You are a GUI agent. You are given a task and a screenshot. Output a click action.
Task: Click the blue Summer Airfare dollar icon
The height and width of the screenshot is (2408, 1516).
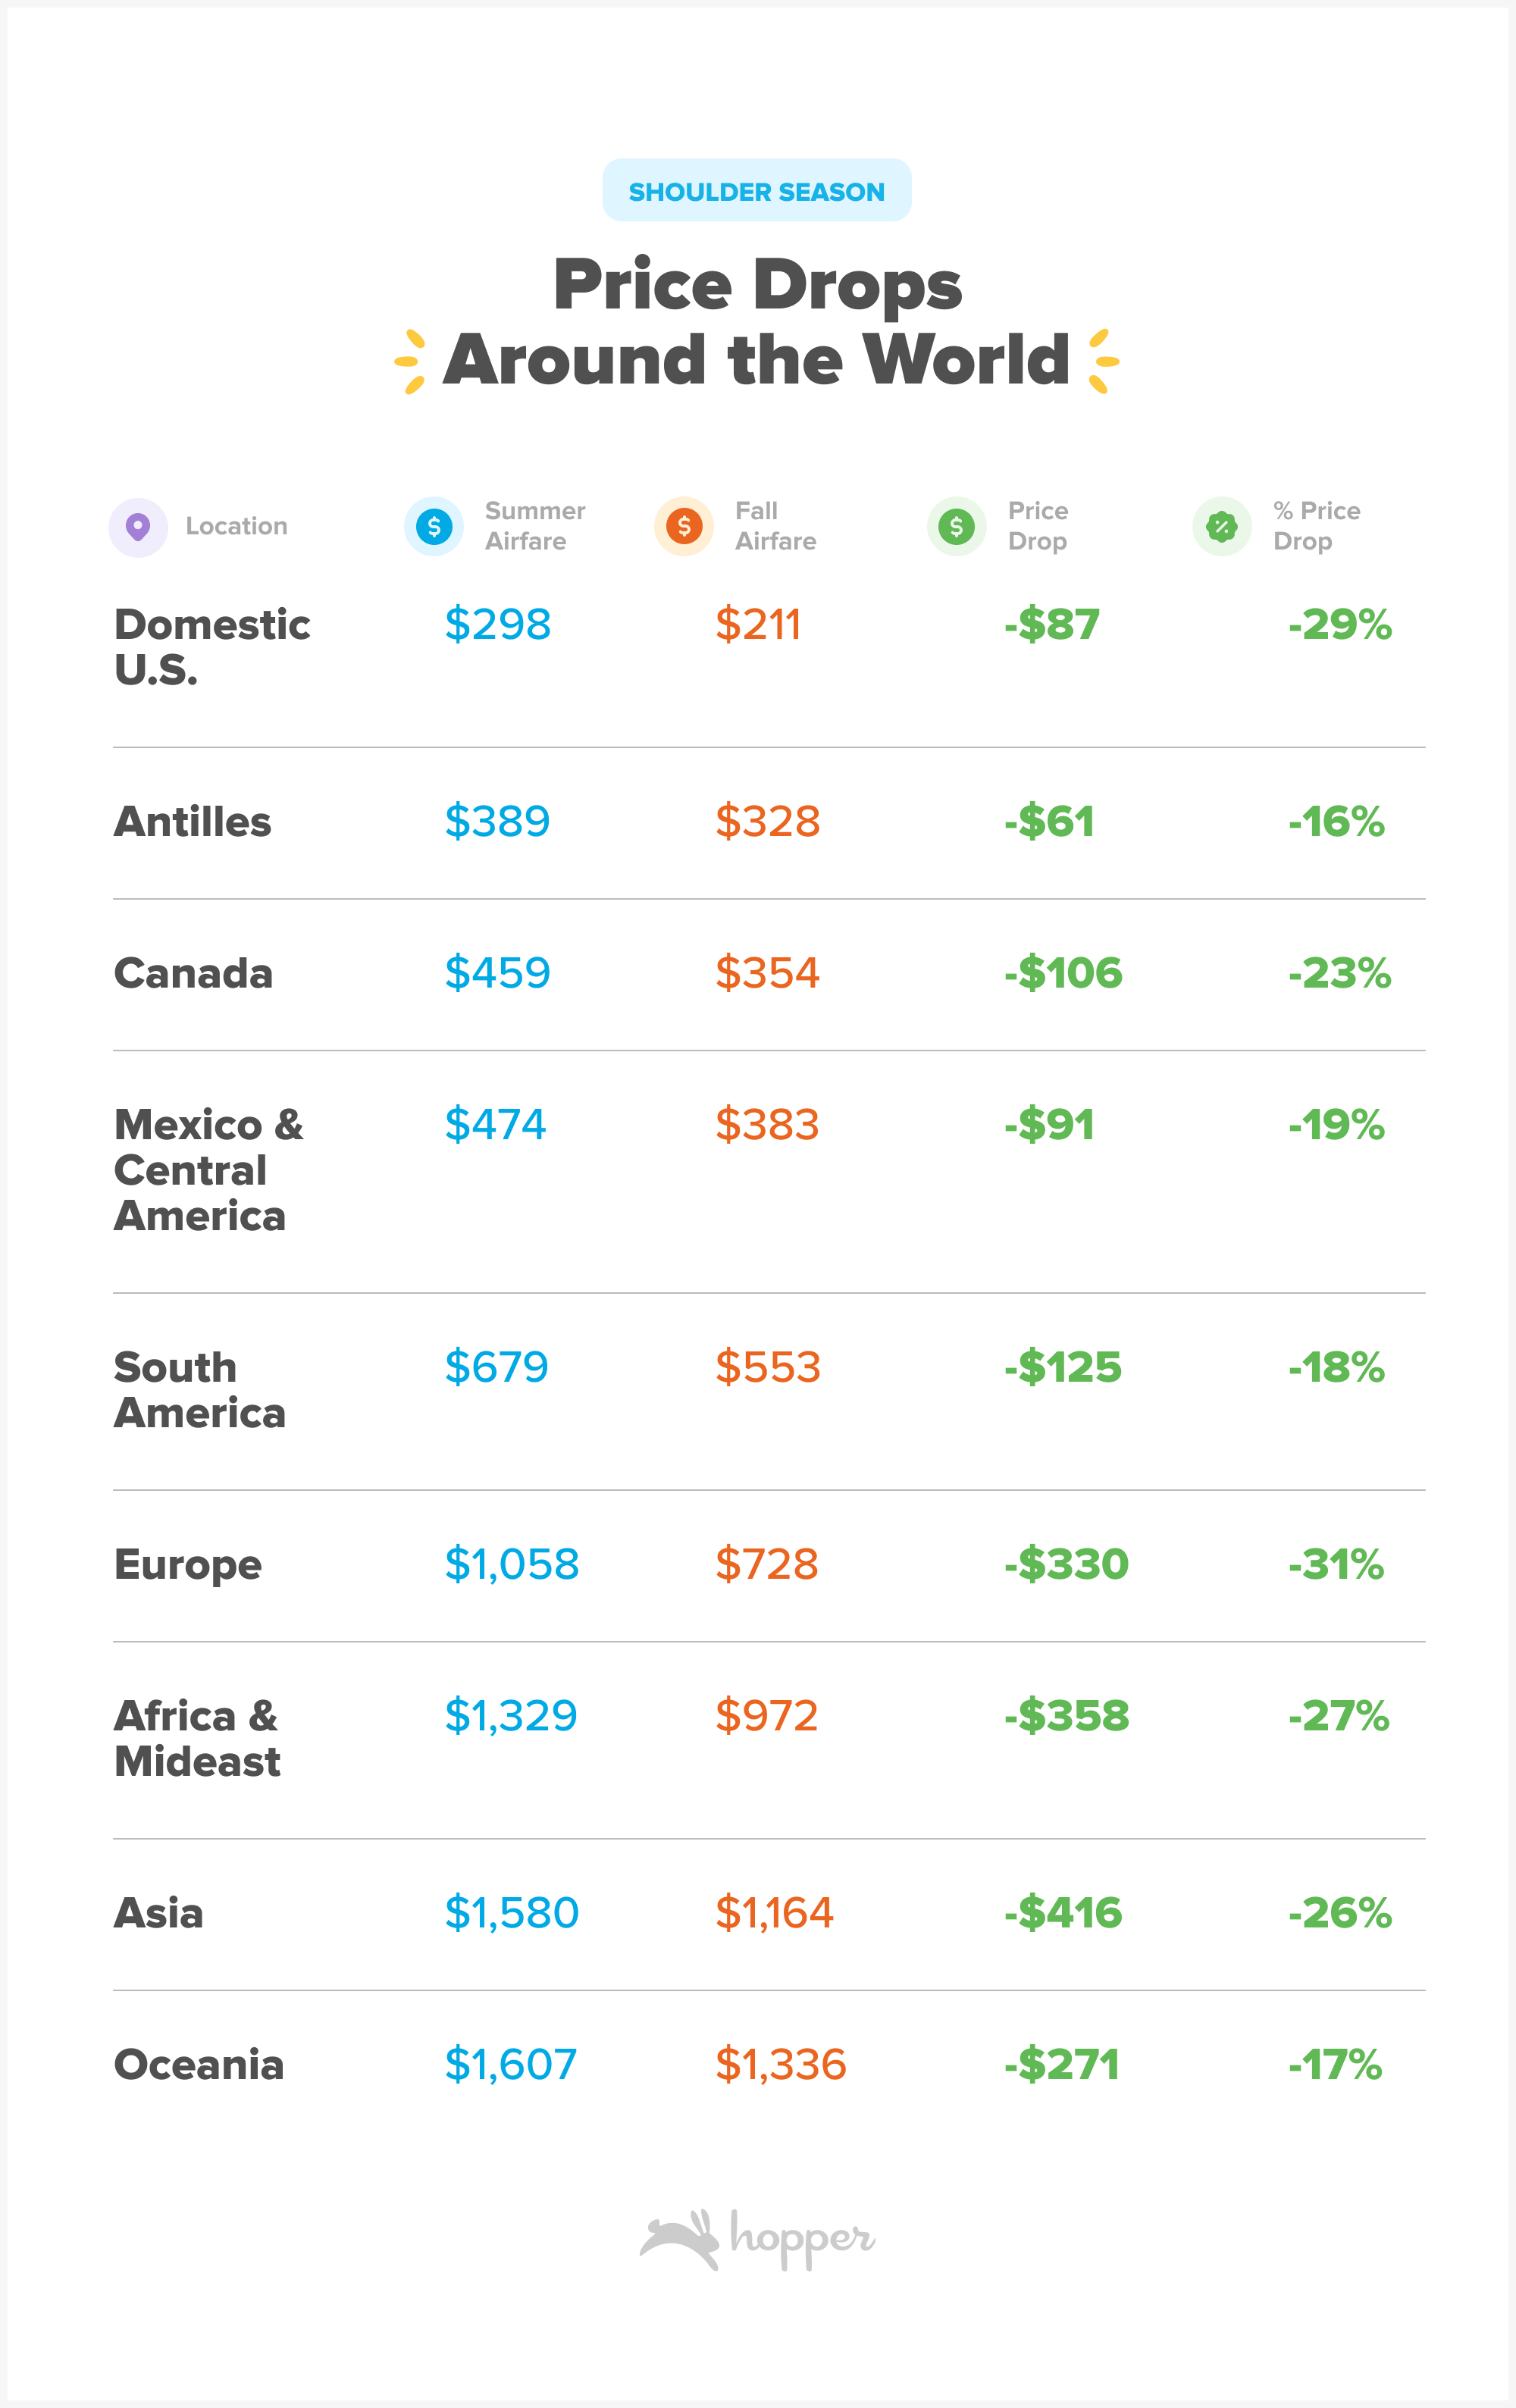point(434,526)
